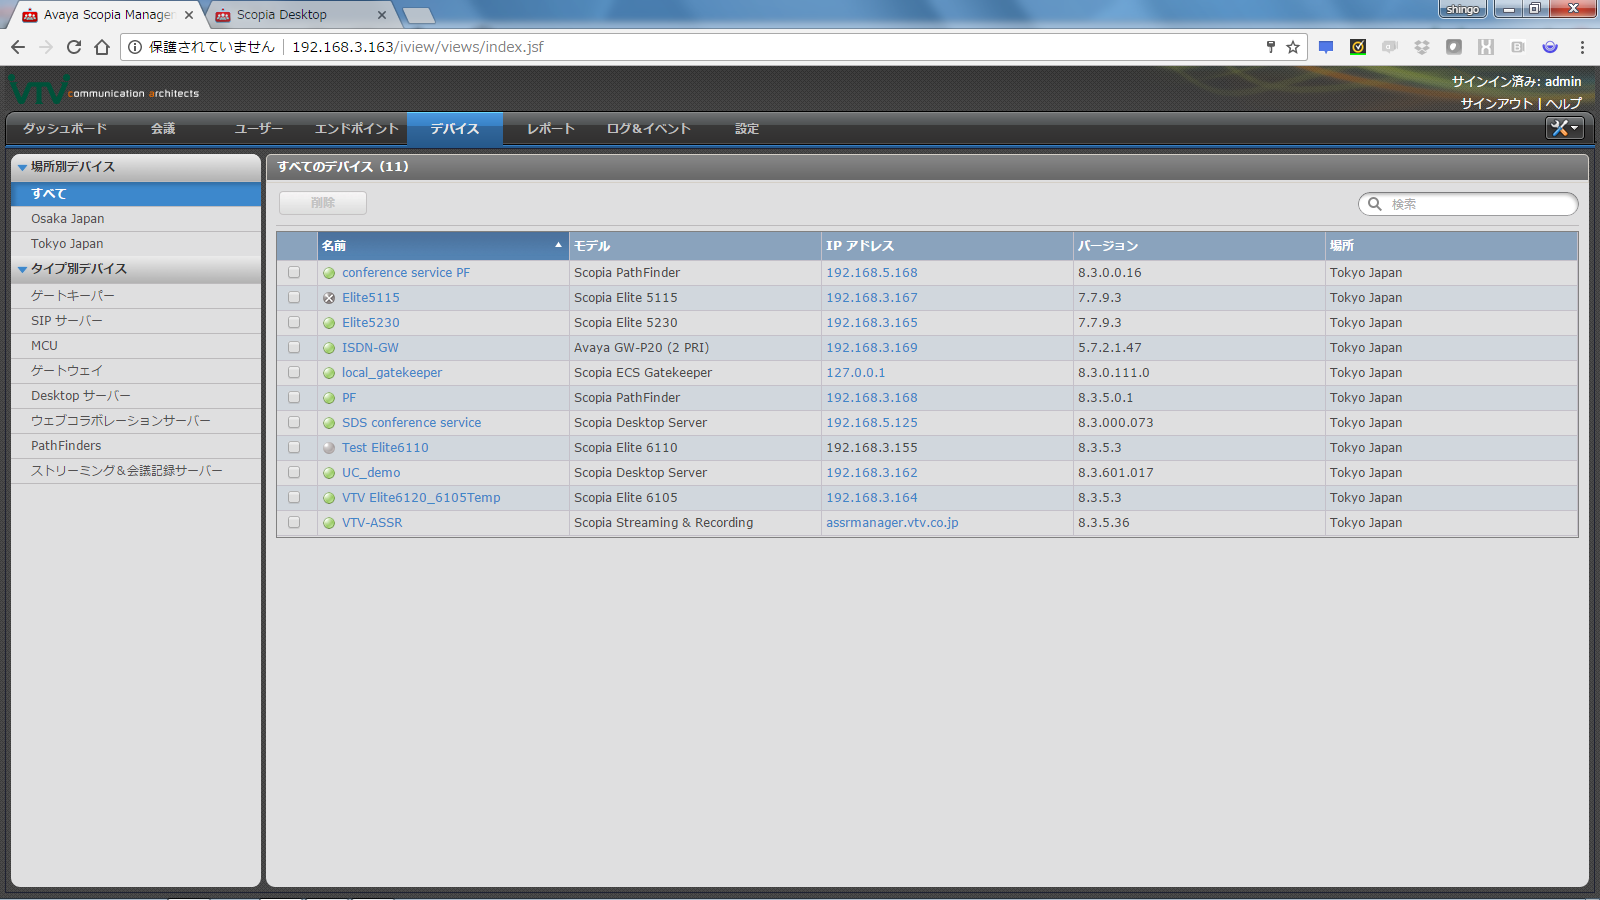1600x900 pixels.
Task: Open the 設定 tab
Action: [x=747, y=129]
